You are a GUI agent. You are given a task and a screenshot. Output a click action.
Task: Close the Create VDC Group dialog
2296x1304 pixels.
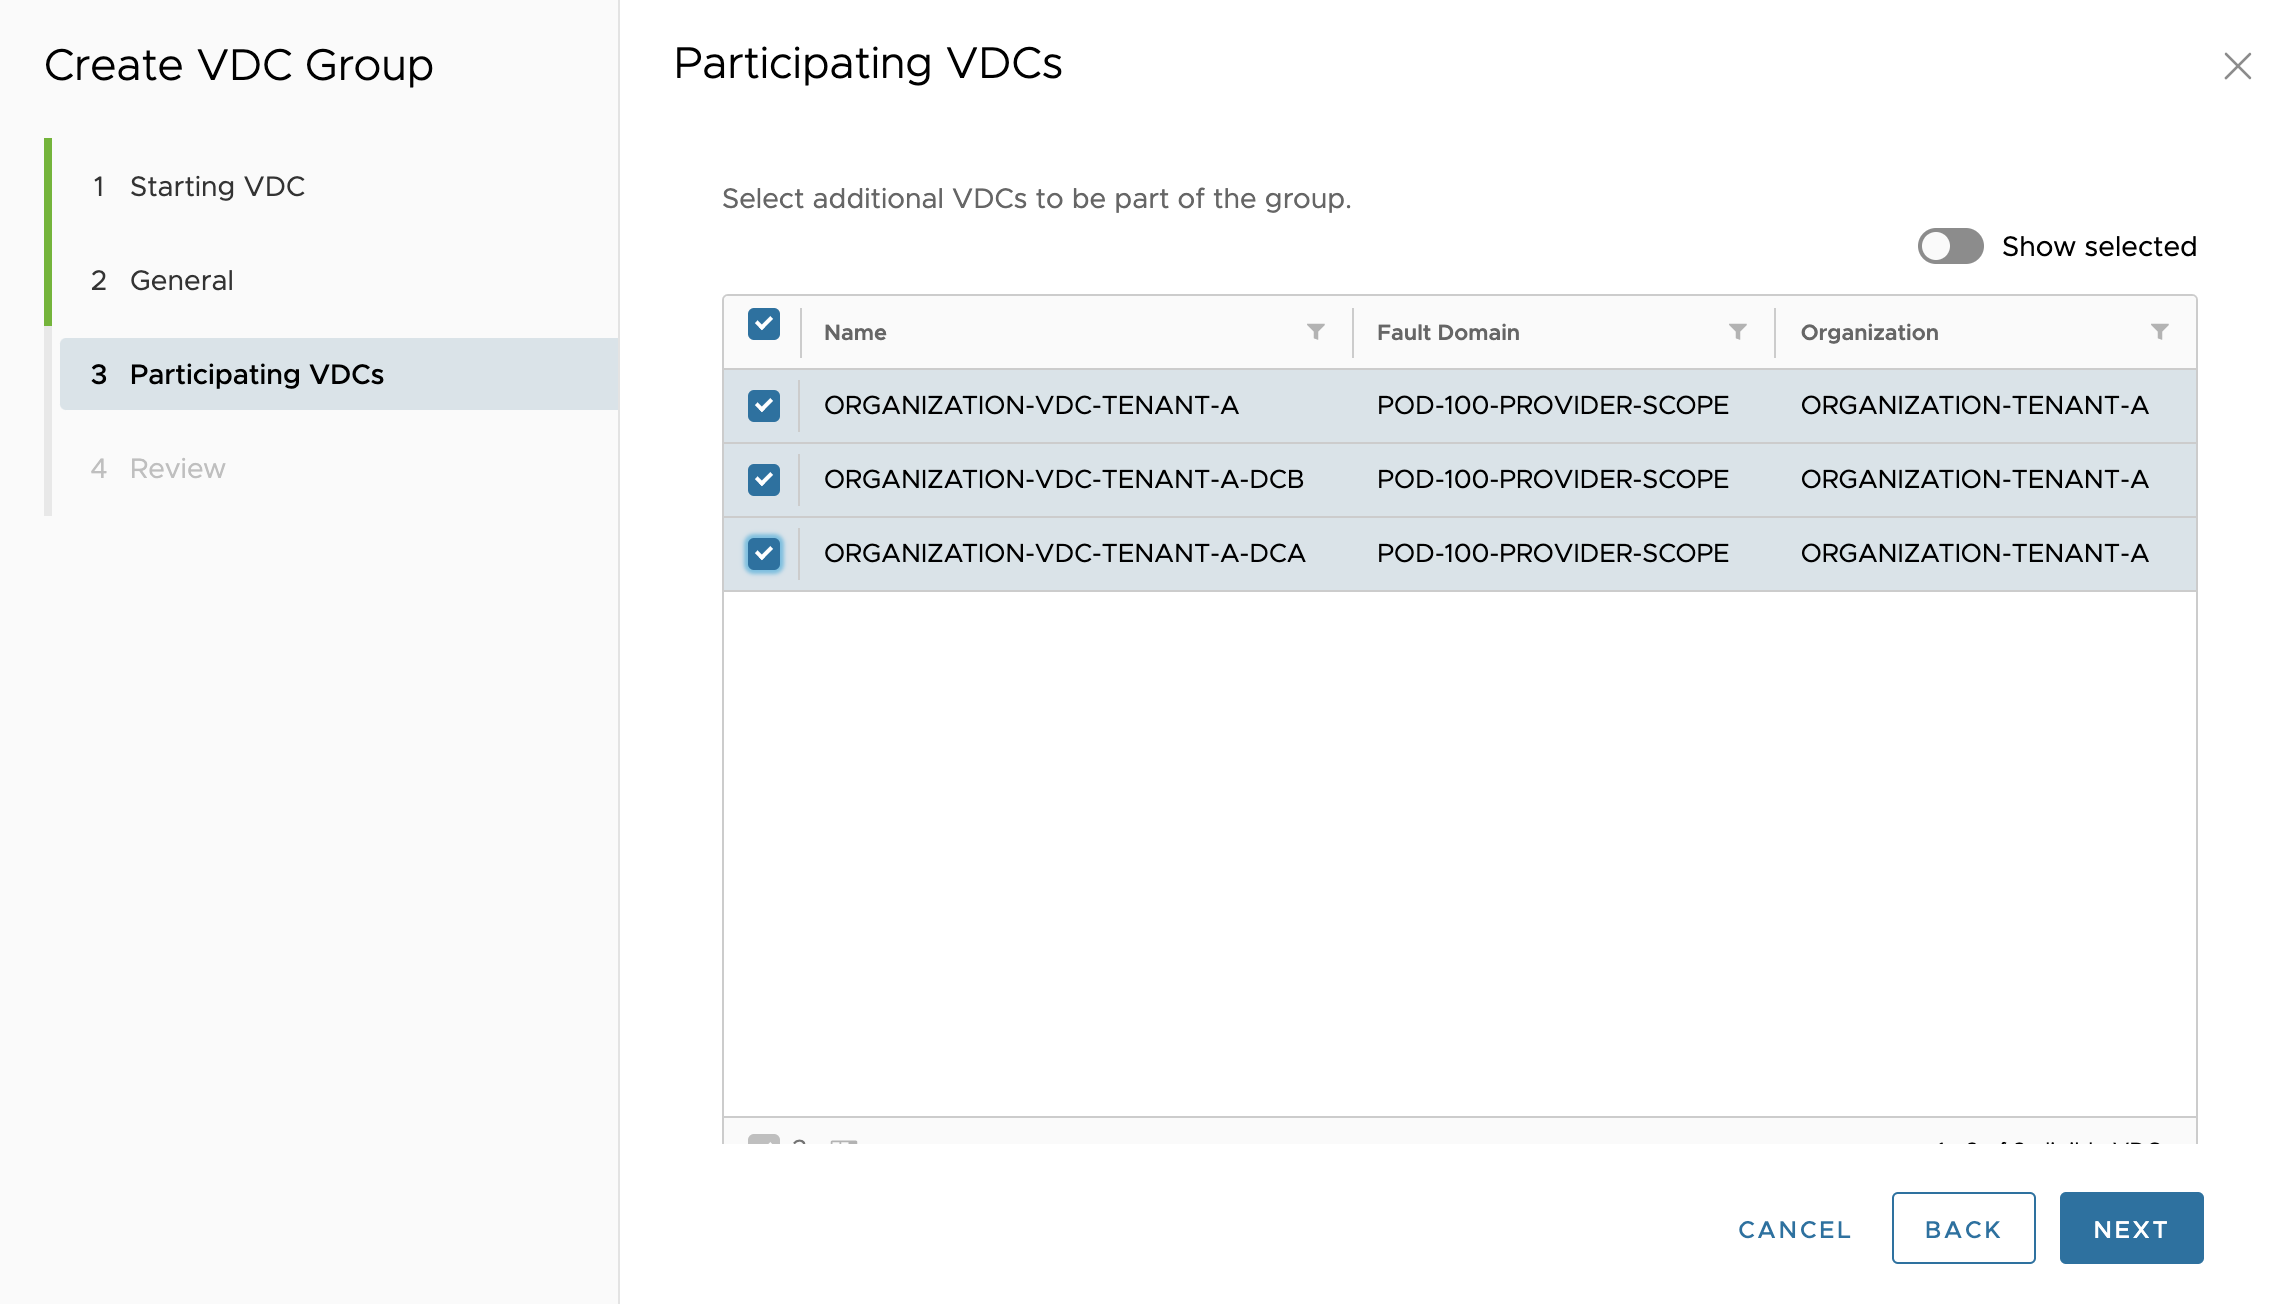click(x=2237, y=67)
